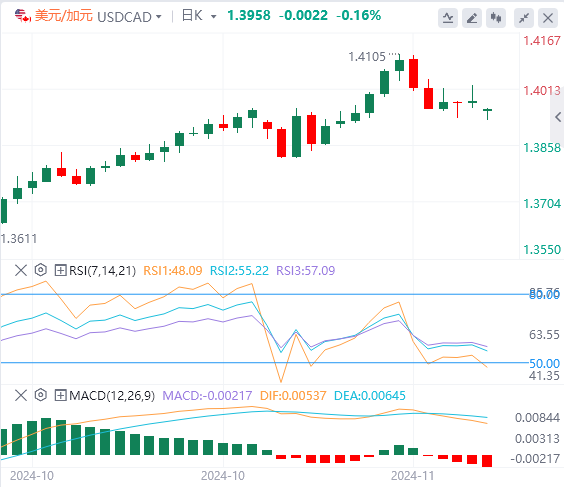Click the RSI3:57.09 value
The height and width of the screenshot is (487, 564).
coord(305,270)
